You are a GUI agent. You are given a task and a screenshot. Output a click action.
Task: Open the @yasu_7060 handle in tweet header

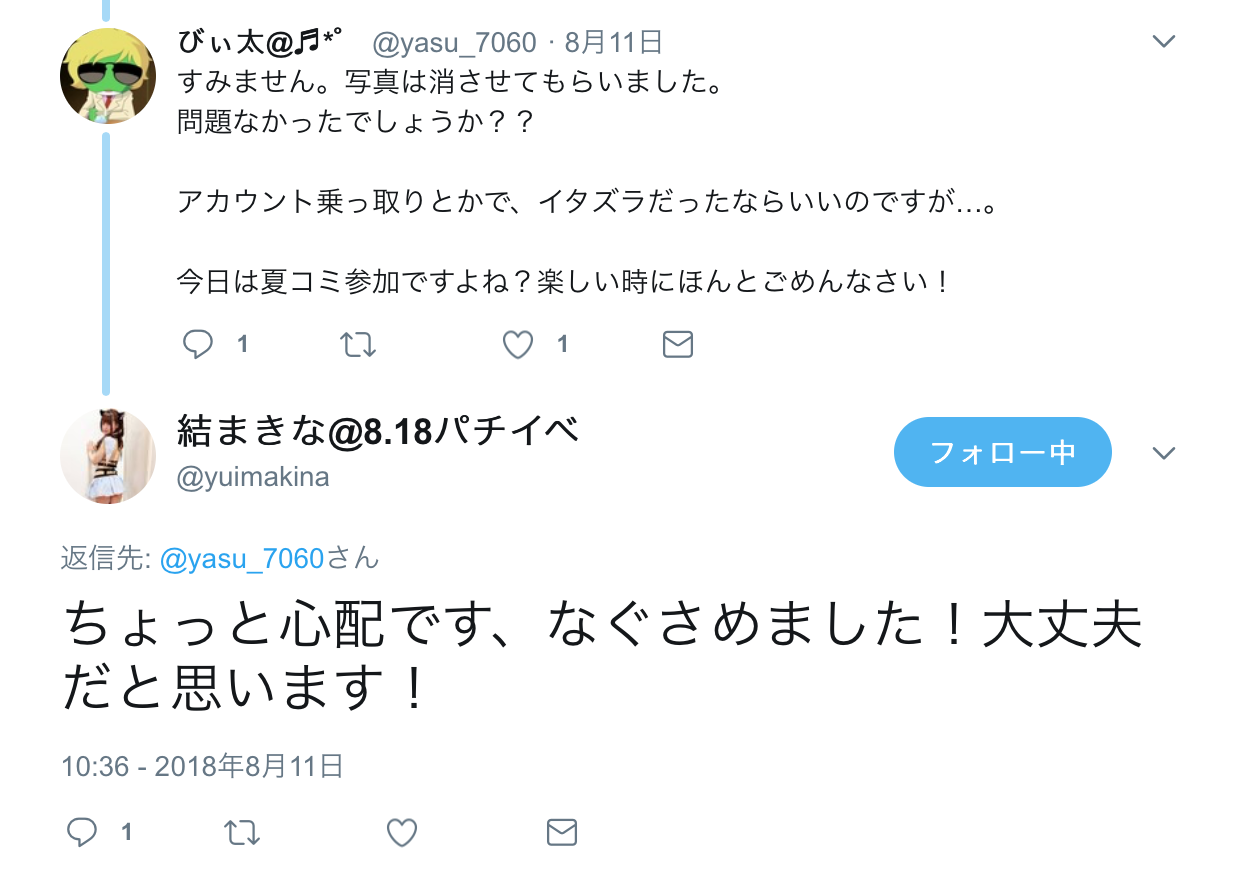tap(454, 43)
